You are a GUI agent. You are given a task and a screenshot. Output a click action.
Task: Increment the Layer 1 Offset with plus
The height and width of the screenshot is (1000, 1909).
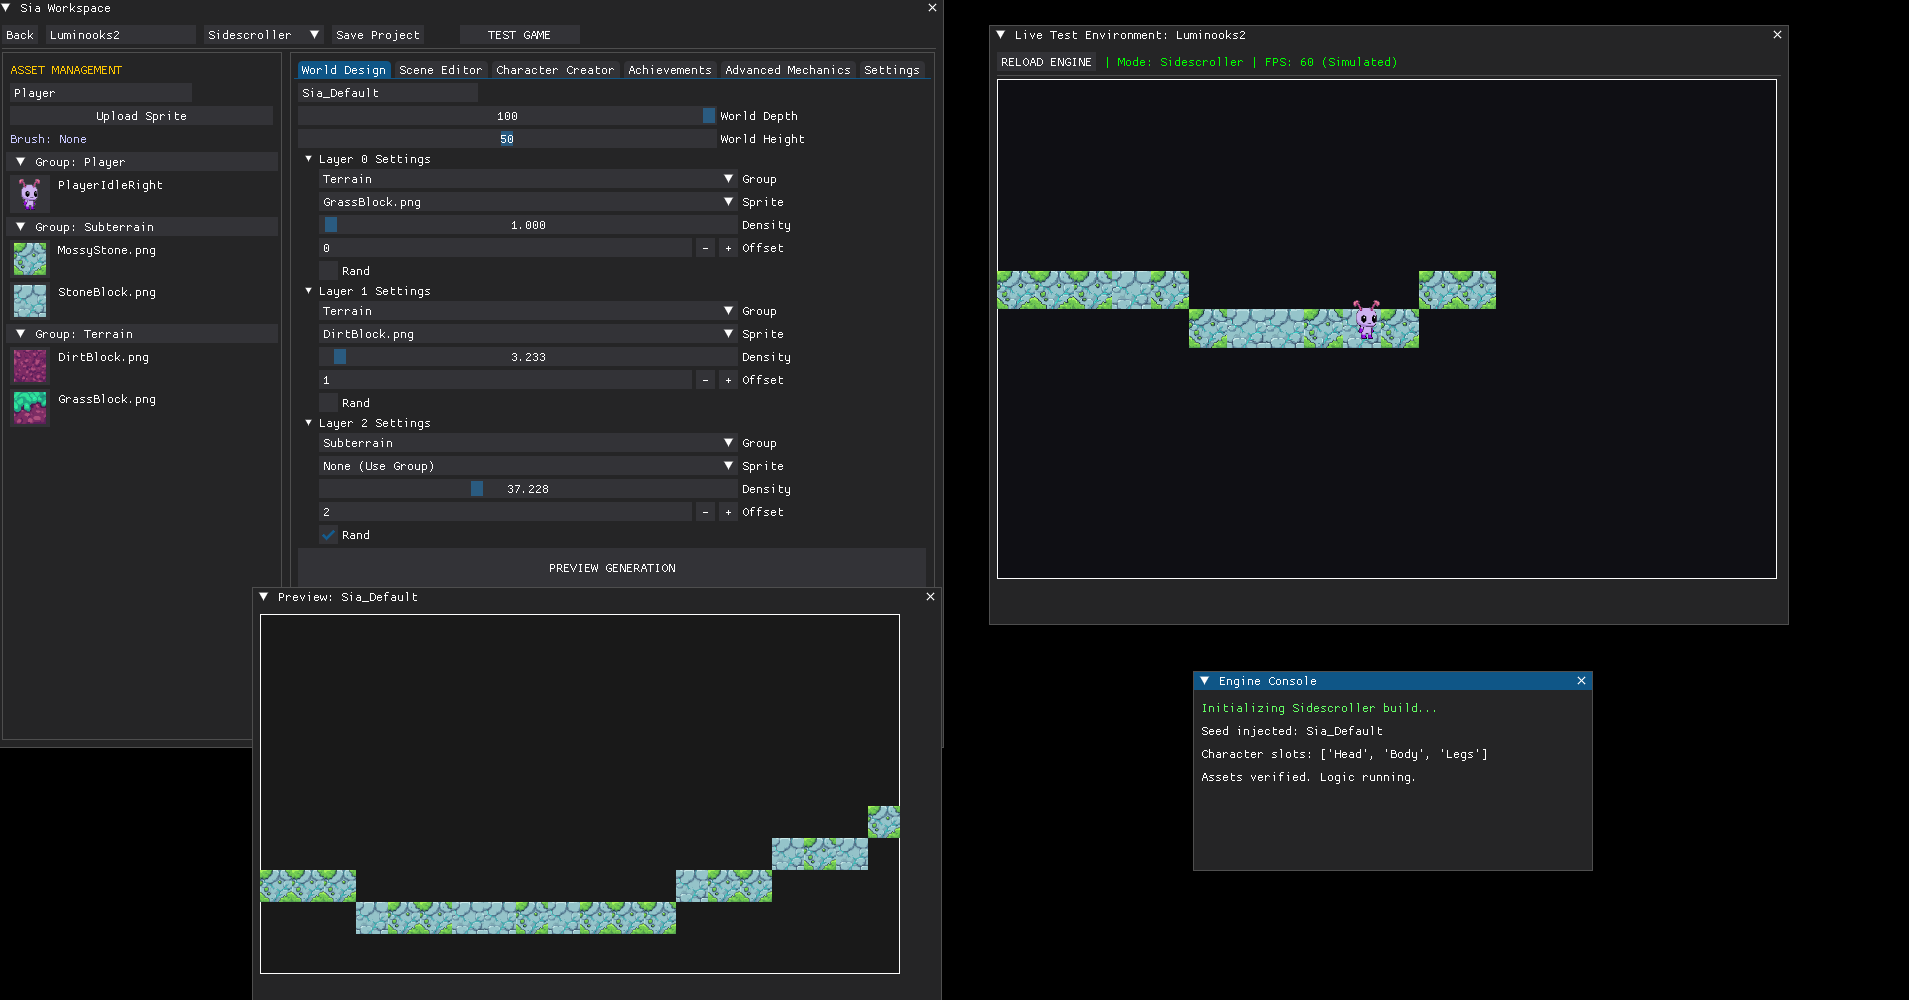pyautogui.click(x=728, y=380)
